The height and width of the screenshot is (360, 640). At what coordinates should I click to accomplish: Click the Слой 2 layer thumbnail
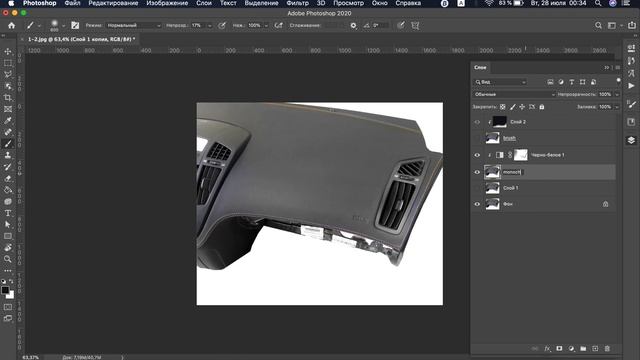500,122
